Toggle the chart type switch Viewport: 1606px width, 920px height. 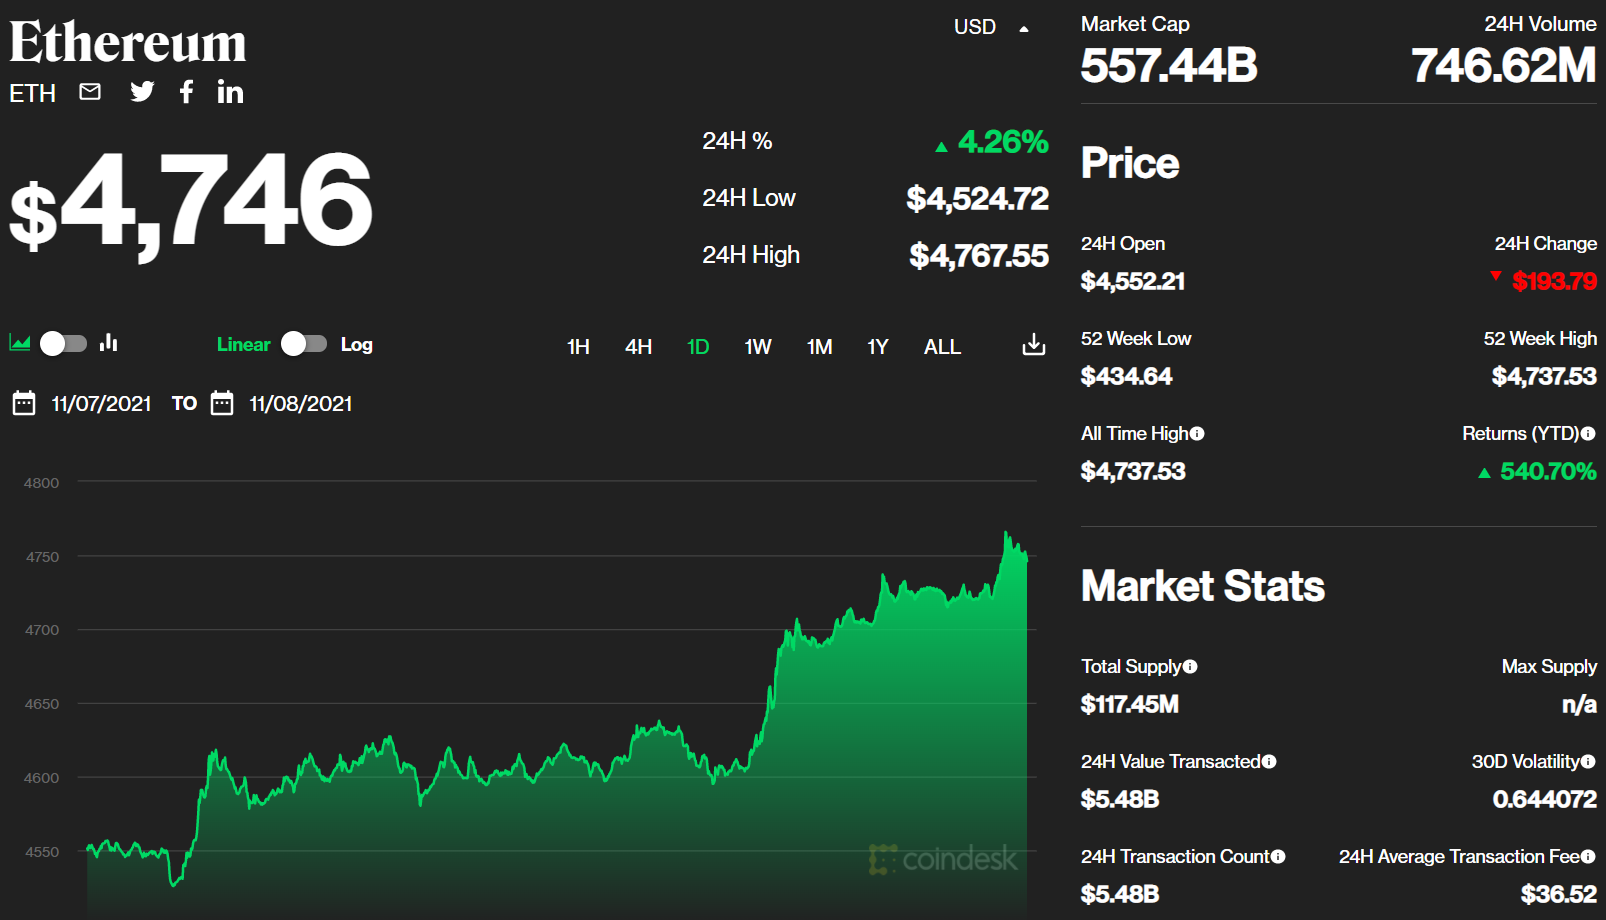click(x=64, y=344)
